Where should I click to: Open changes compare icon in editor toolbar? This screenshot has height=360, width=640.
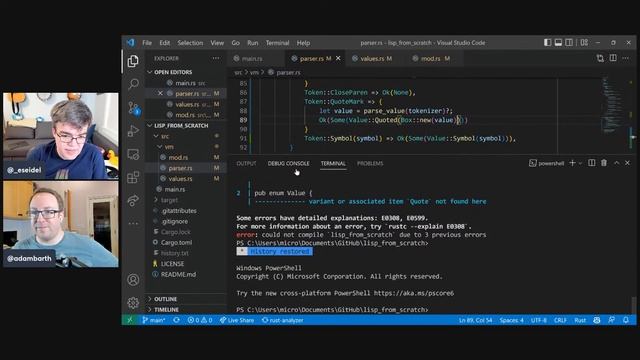600,58
